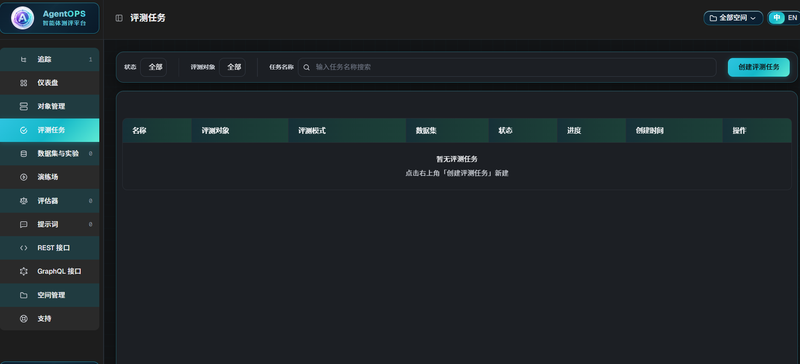Open the 状态 全部 filter dropdown

pos(154,67)
